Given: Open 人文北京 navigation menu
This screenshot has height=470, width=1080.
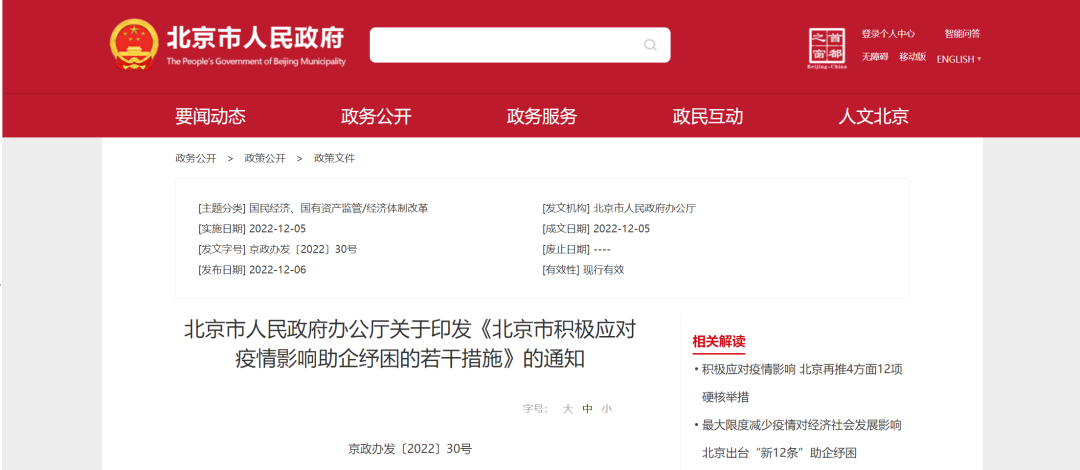Looking at the screenshot, I should coord(873,116).
